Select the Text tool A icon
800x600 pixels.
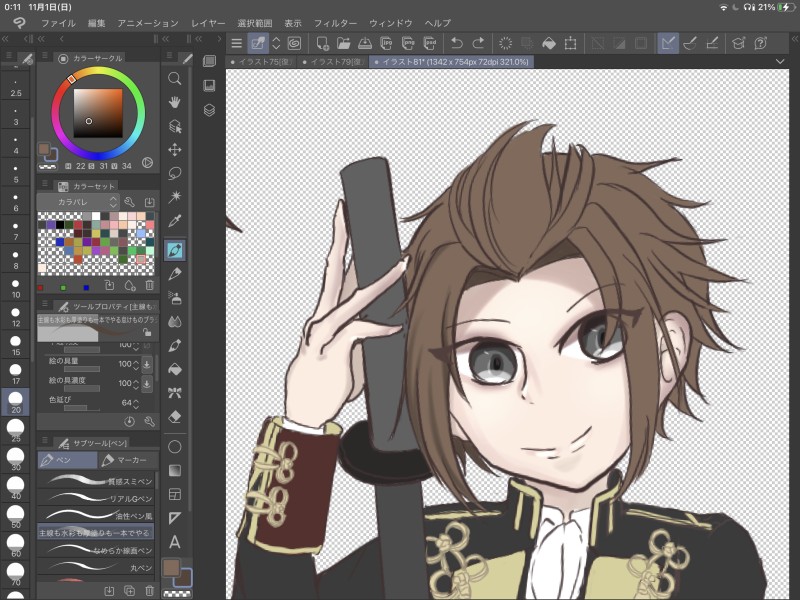(174, 542)
